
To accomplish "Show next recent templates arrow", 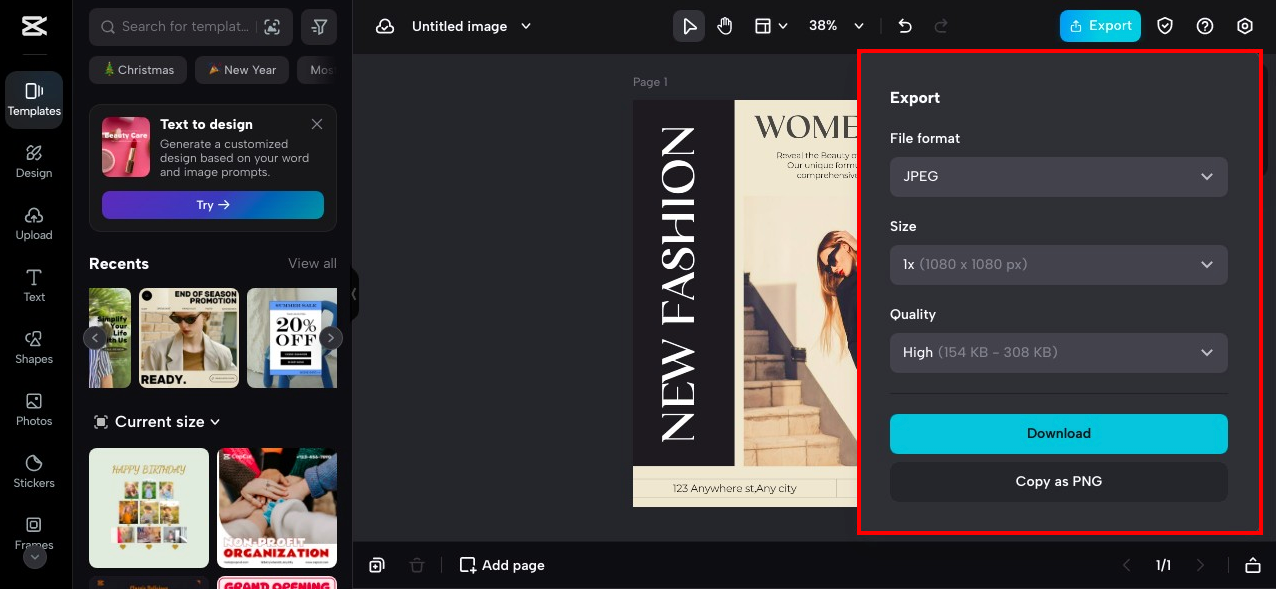I will click(330, 338).
